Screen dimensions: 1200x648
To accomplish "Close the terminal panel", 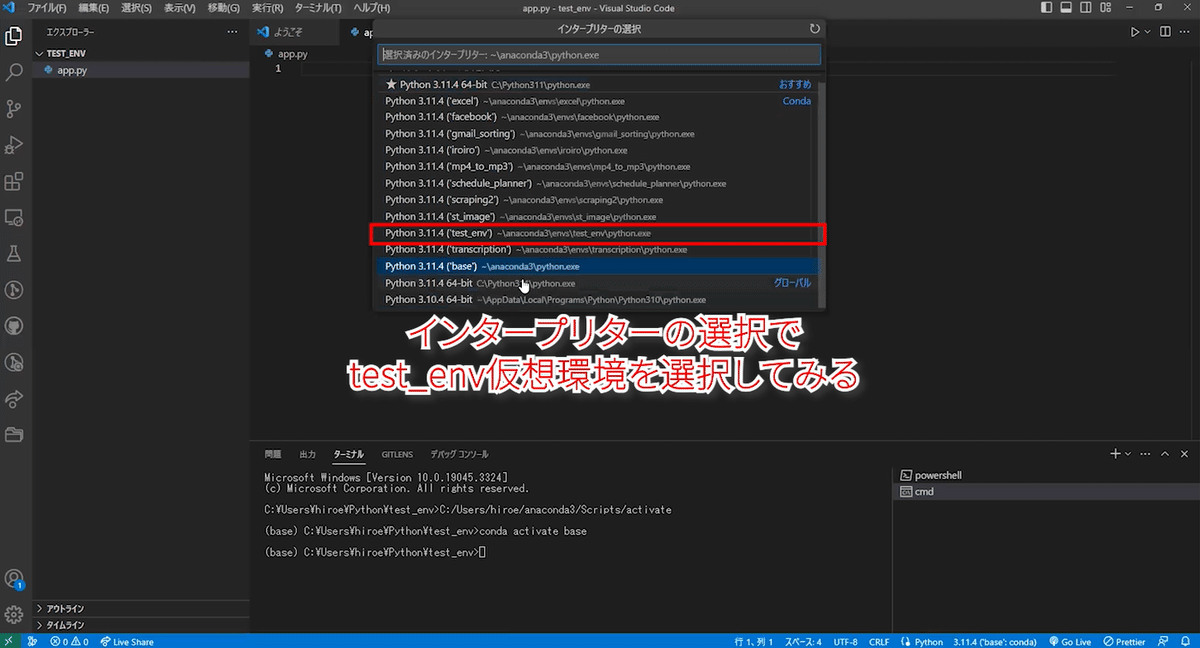I will point(1185,454).
